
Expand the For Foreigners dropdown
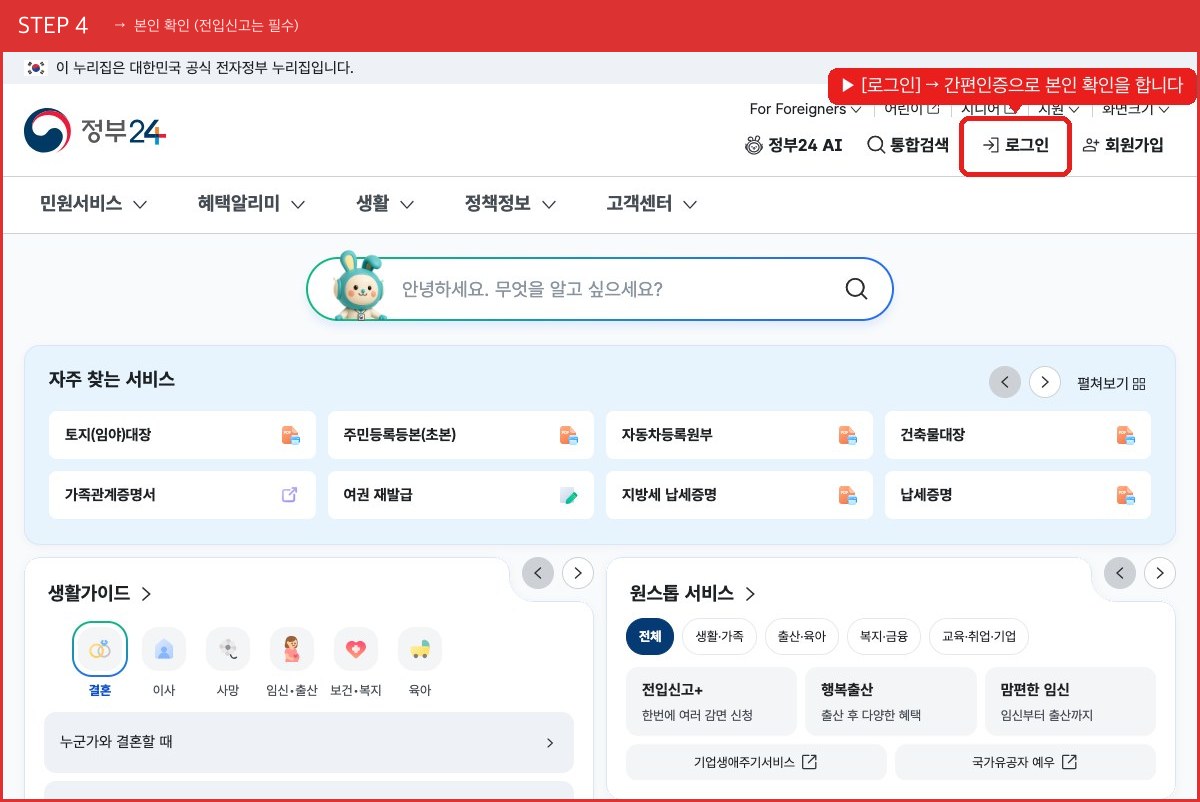pos(805,108)
